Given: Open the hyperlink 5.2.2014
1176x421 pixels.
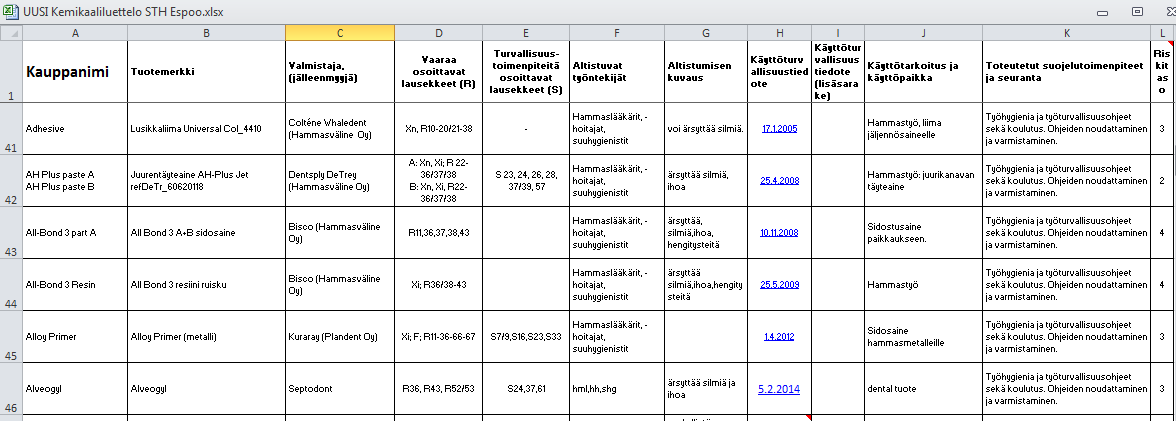Looking at the screenshot, I should click(x=779, y=389).
